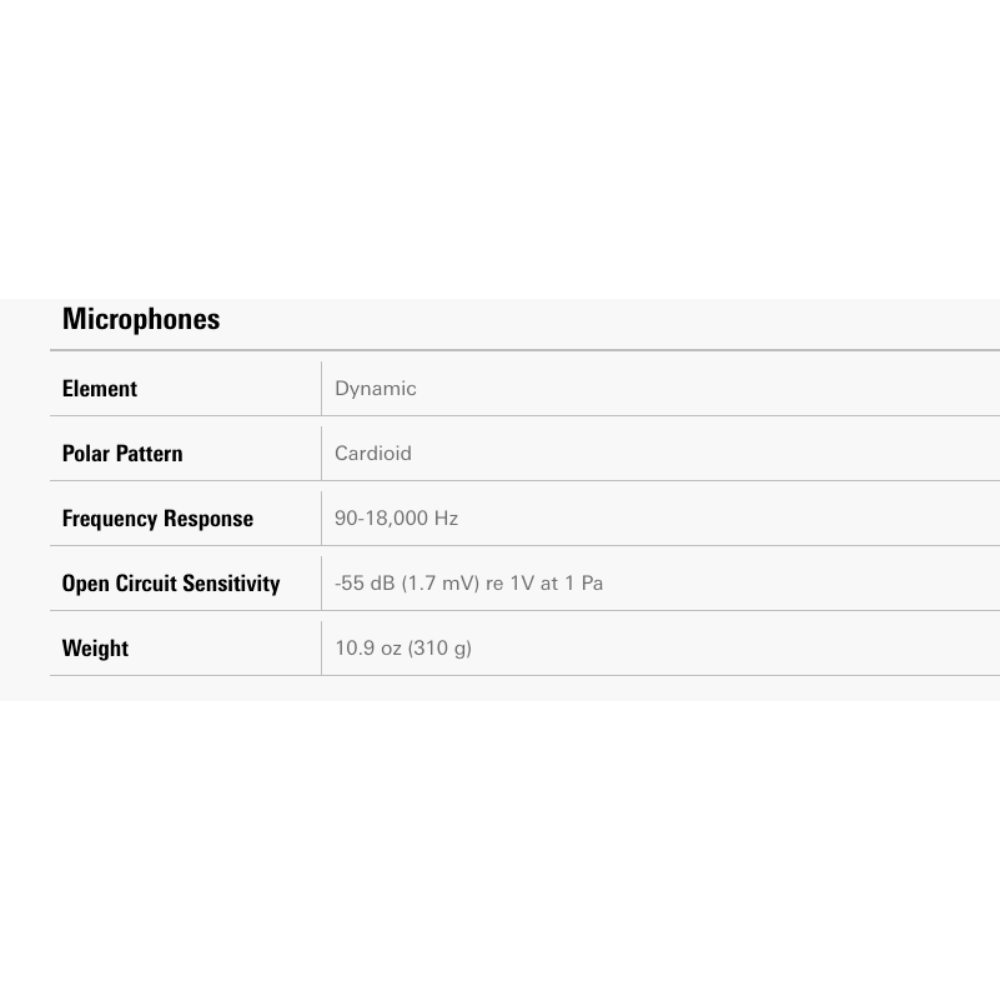Image resolution: width=1000 pixels, height=1000 pixels.
Task: Click the (1.7 mV) text
Action: [440, 583]
